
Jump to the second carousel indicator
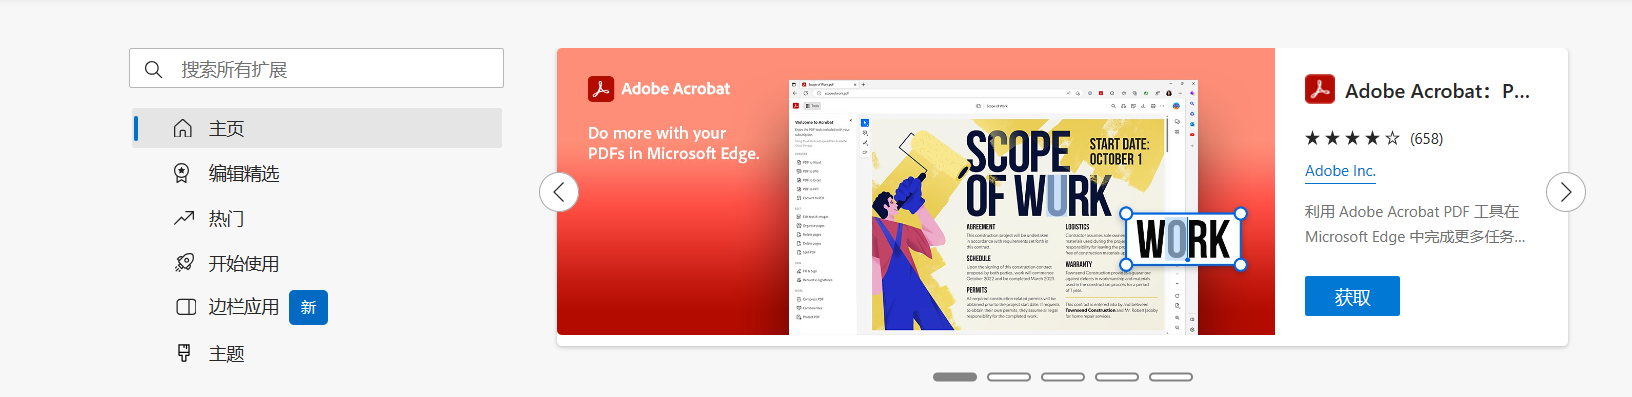point(1009,377)
